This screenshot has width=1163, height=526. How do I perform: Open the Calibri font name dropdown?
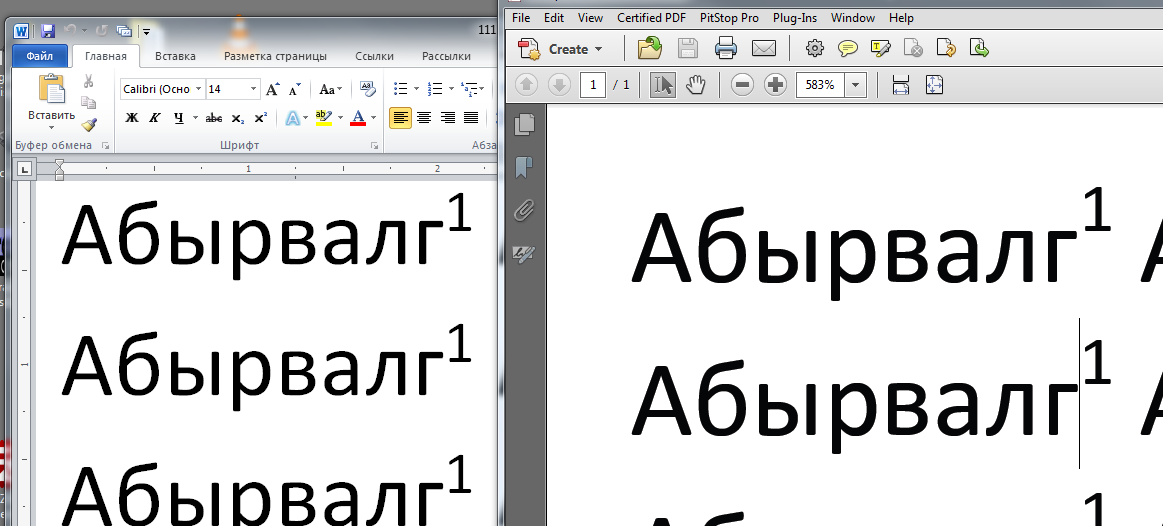198,89
